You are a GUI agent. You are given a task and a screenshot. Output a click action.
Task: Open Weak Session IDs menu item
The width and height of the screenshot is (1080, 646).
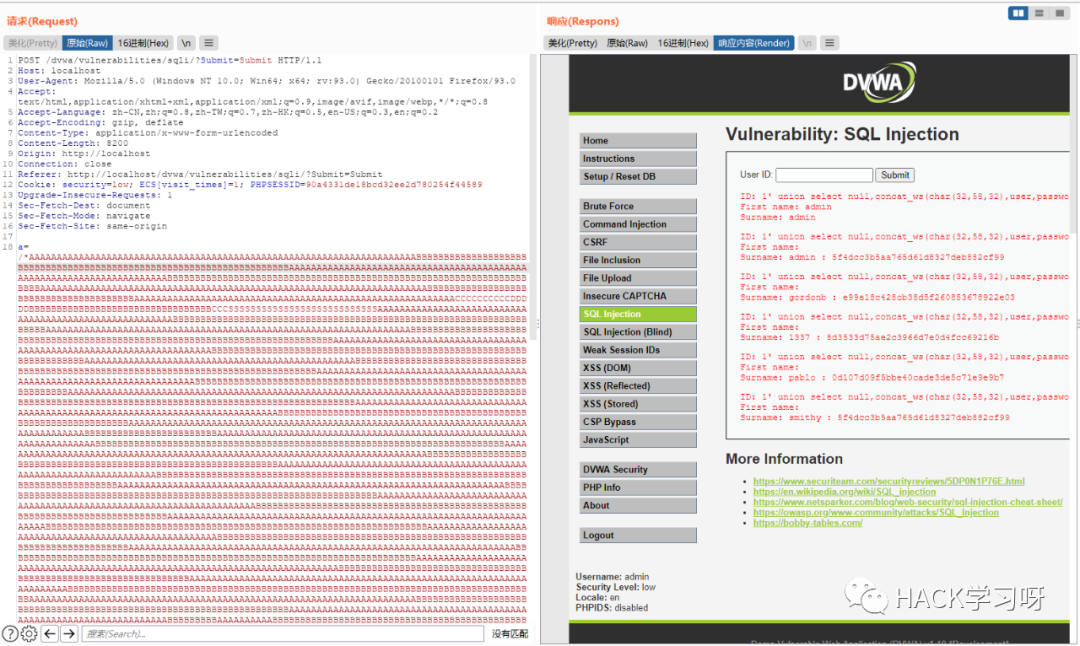(638, 350)
